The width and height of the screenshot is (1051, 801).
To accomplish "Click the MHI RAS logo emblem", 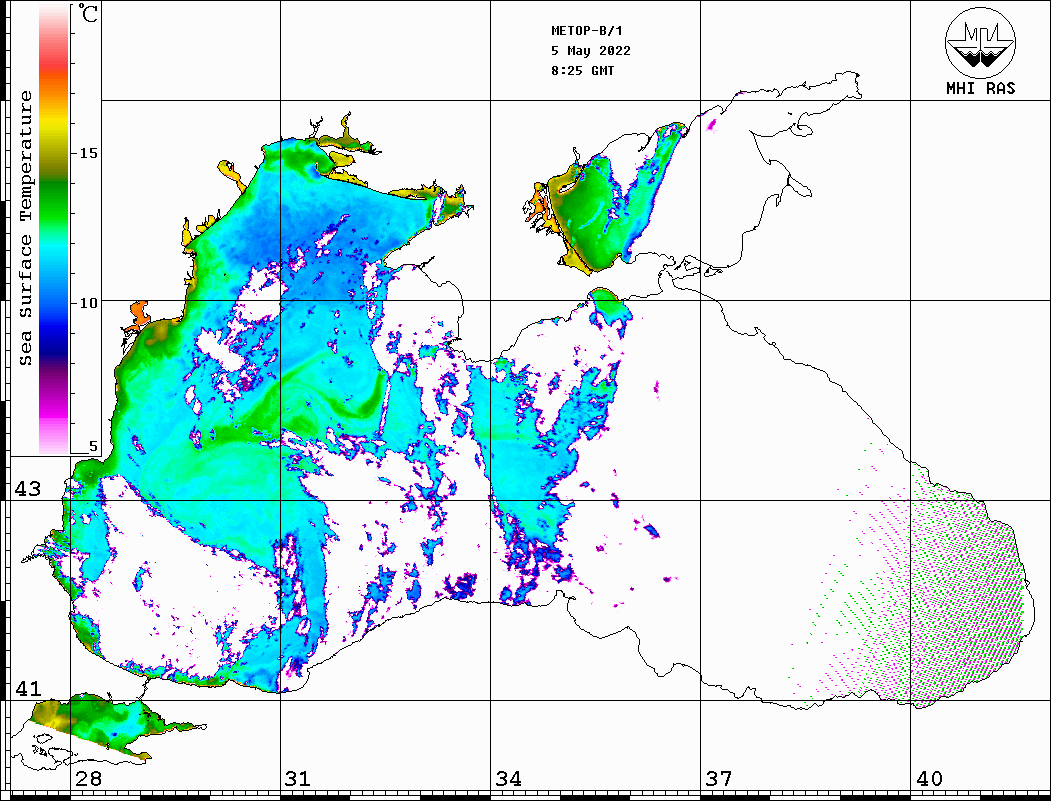I will [x=980, y=42].
